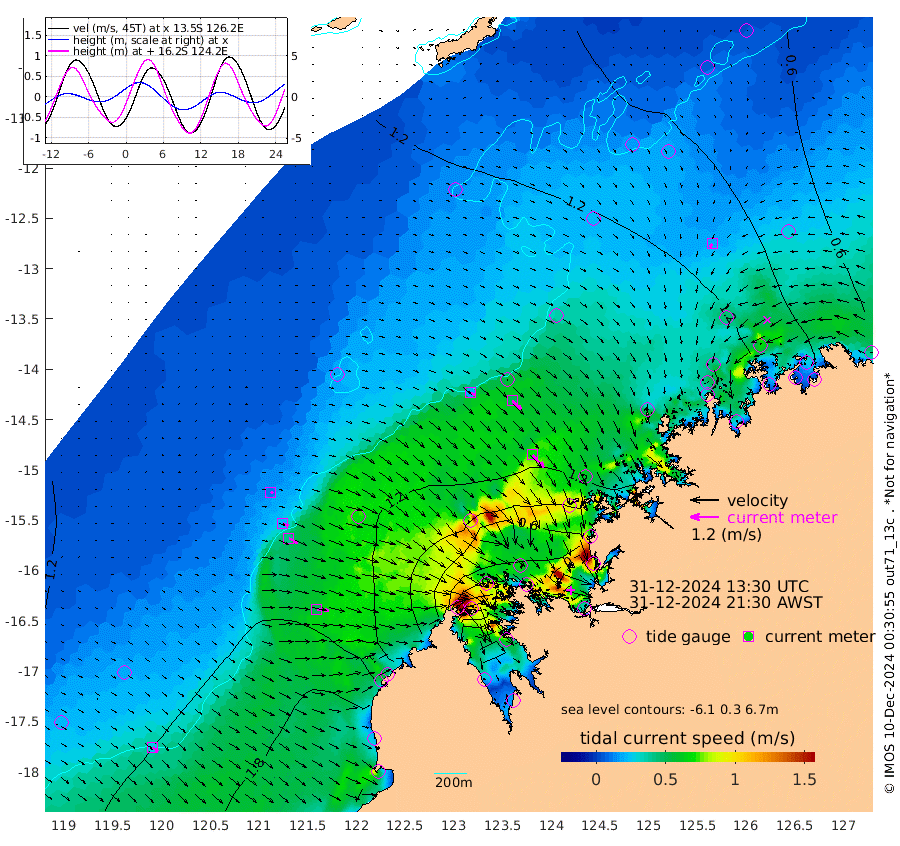Click the '123.5' longitude axis label
Image resolution: width=900 pixels, height=846 pixels.
coord(502,825)
